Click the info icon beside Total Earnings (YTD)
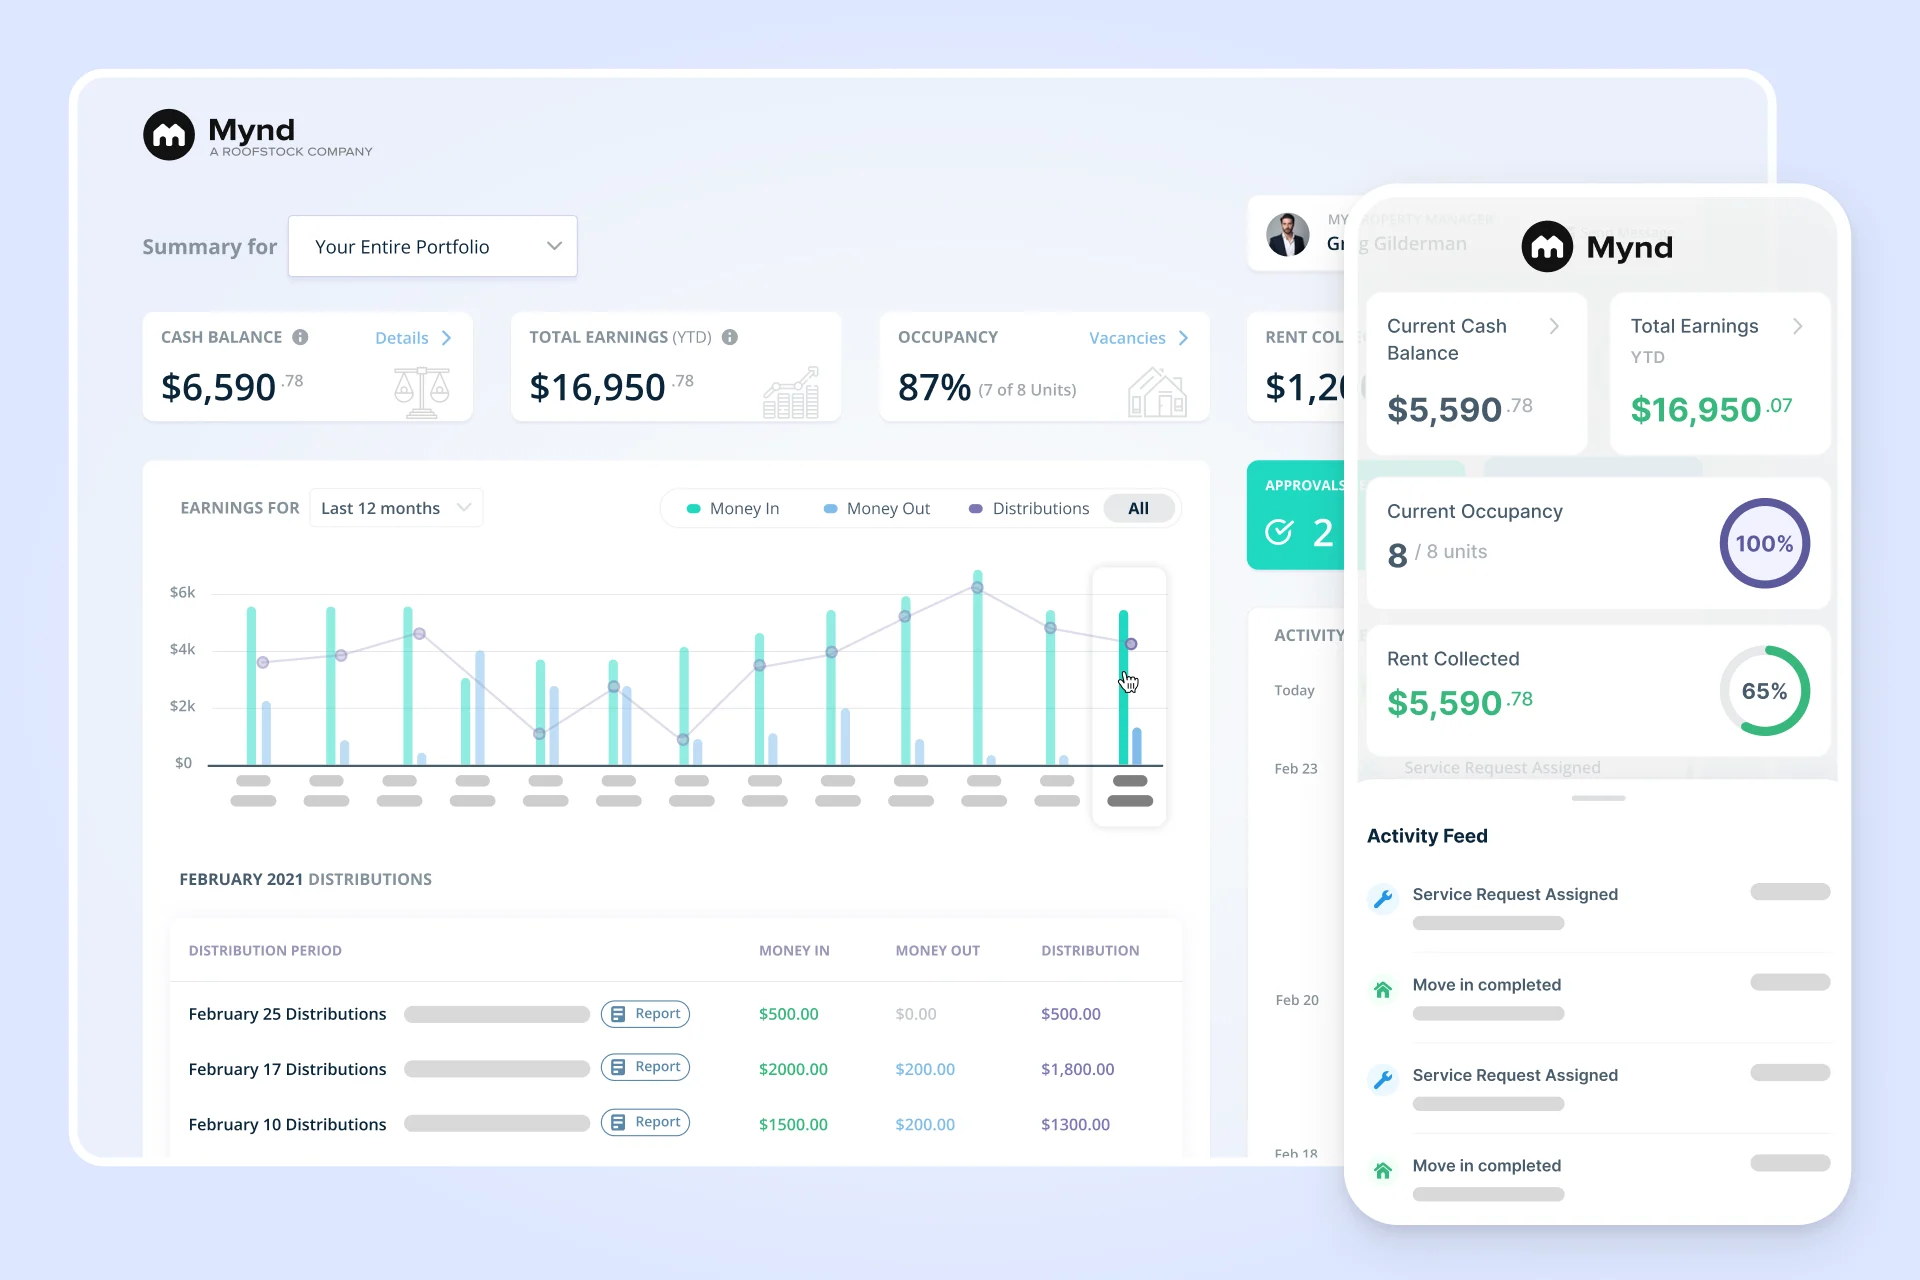 (x=730, y=337)
